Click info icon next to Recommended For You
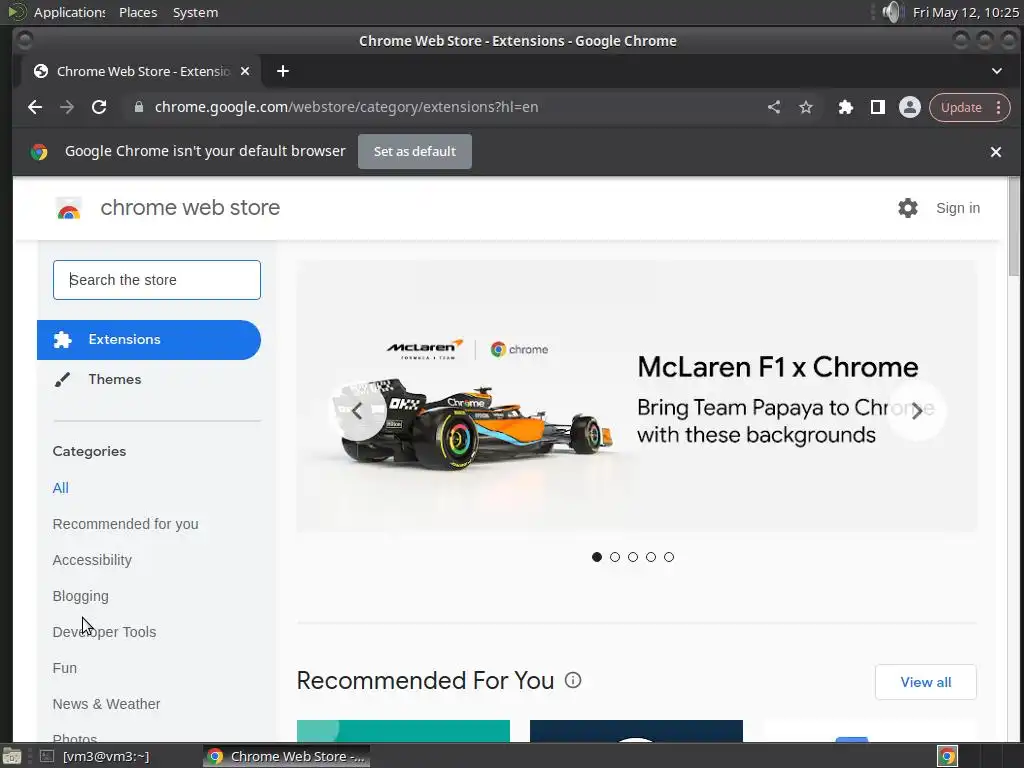This screenshot has width=1024, height=768. (x=573, y=680)
